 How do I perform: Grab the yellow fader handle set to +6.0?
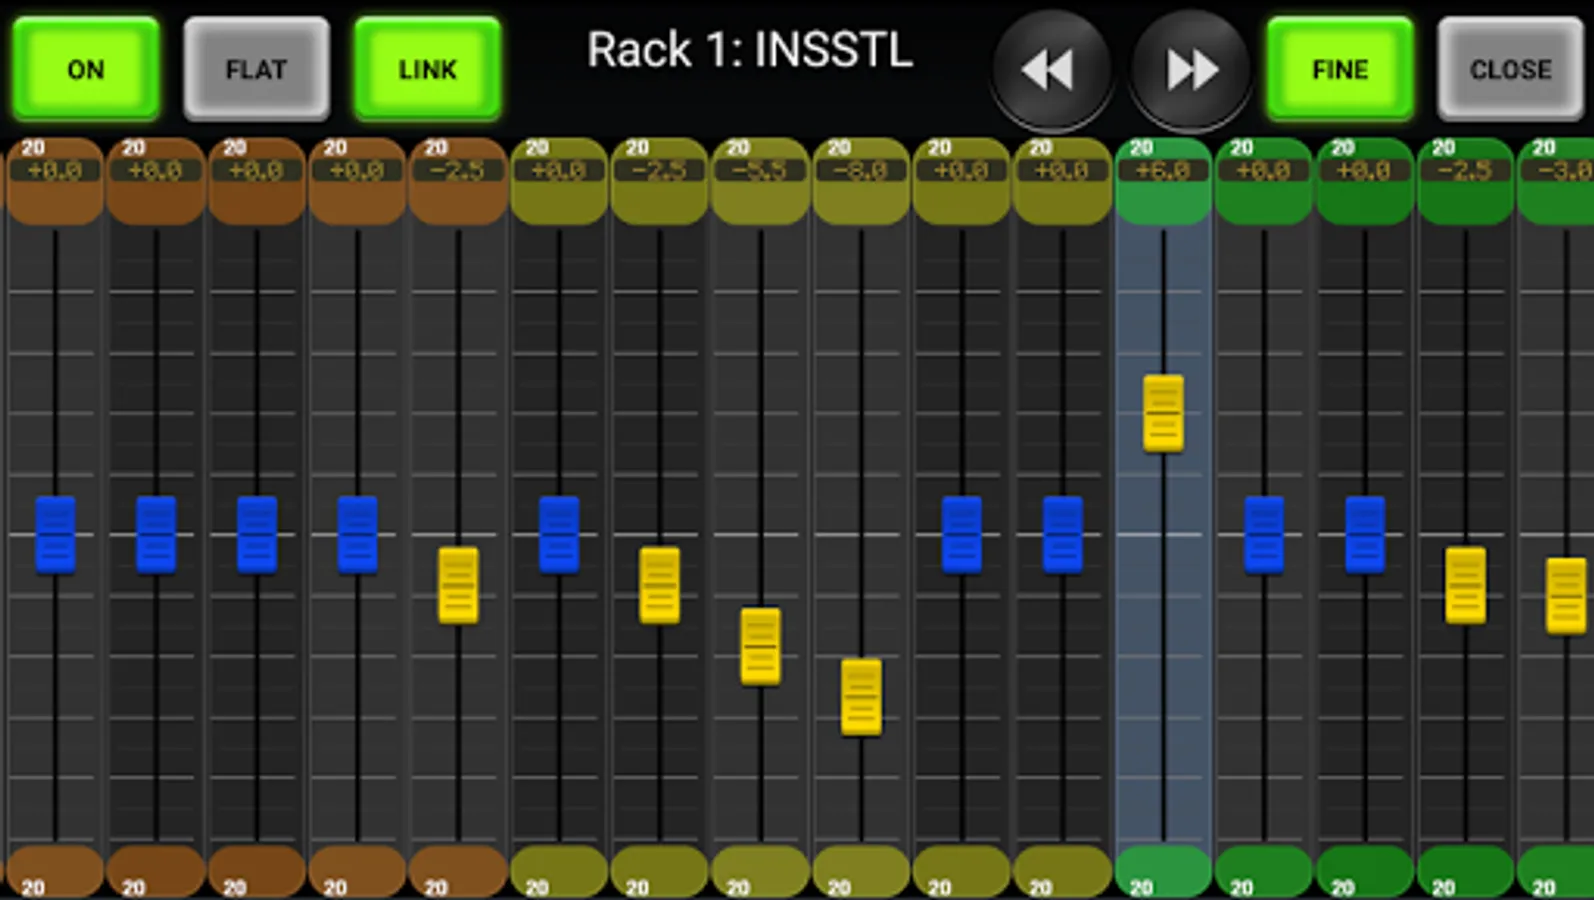tap(1163, 413)
